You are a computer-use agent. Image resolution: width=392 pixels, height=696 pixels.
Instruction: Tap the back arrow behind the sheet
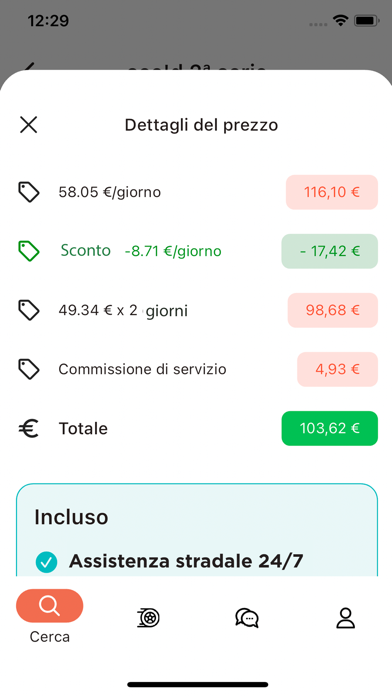pyautogui.click(x=28, y=67)
